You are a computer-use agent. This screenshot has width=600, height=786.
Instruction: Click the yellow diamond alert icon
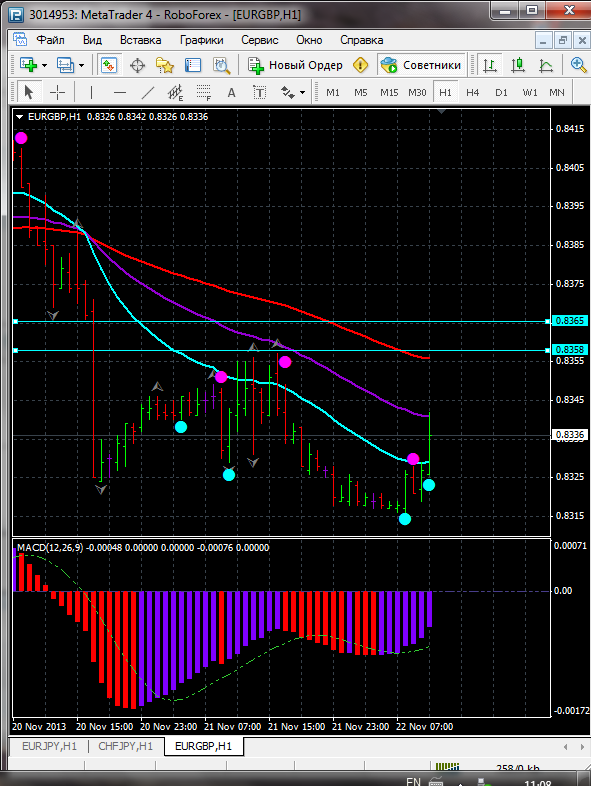click(360, 65)
